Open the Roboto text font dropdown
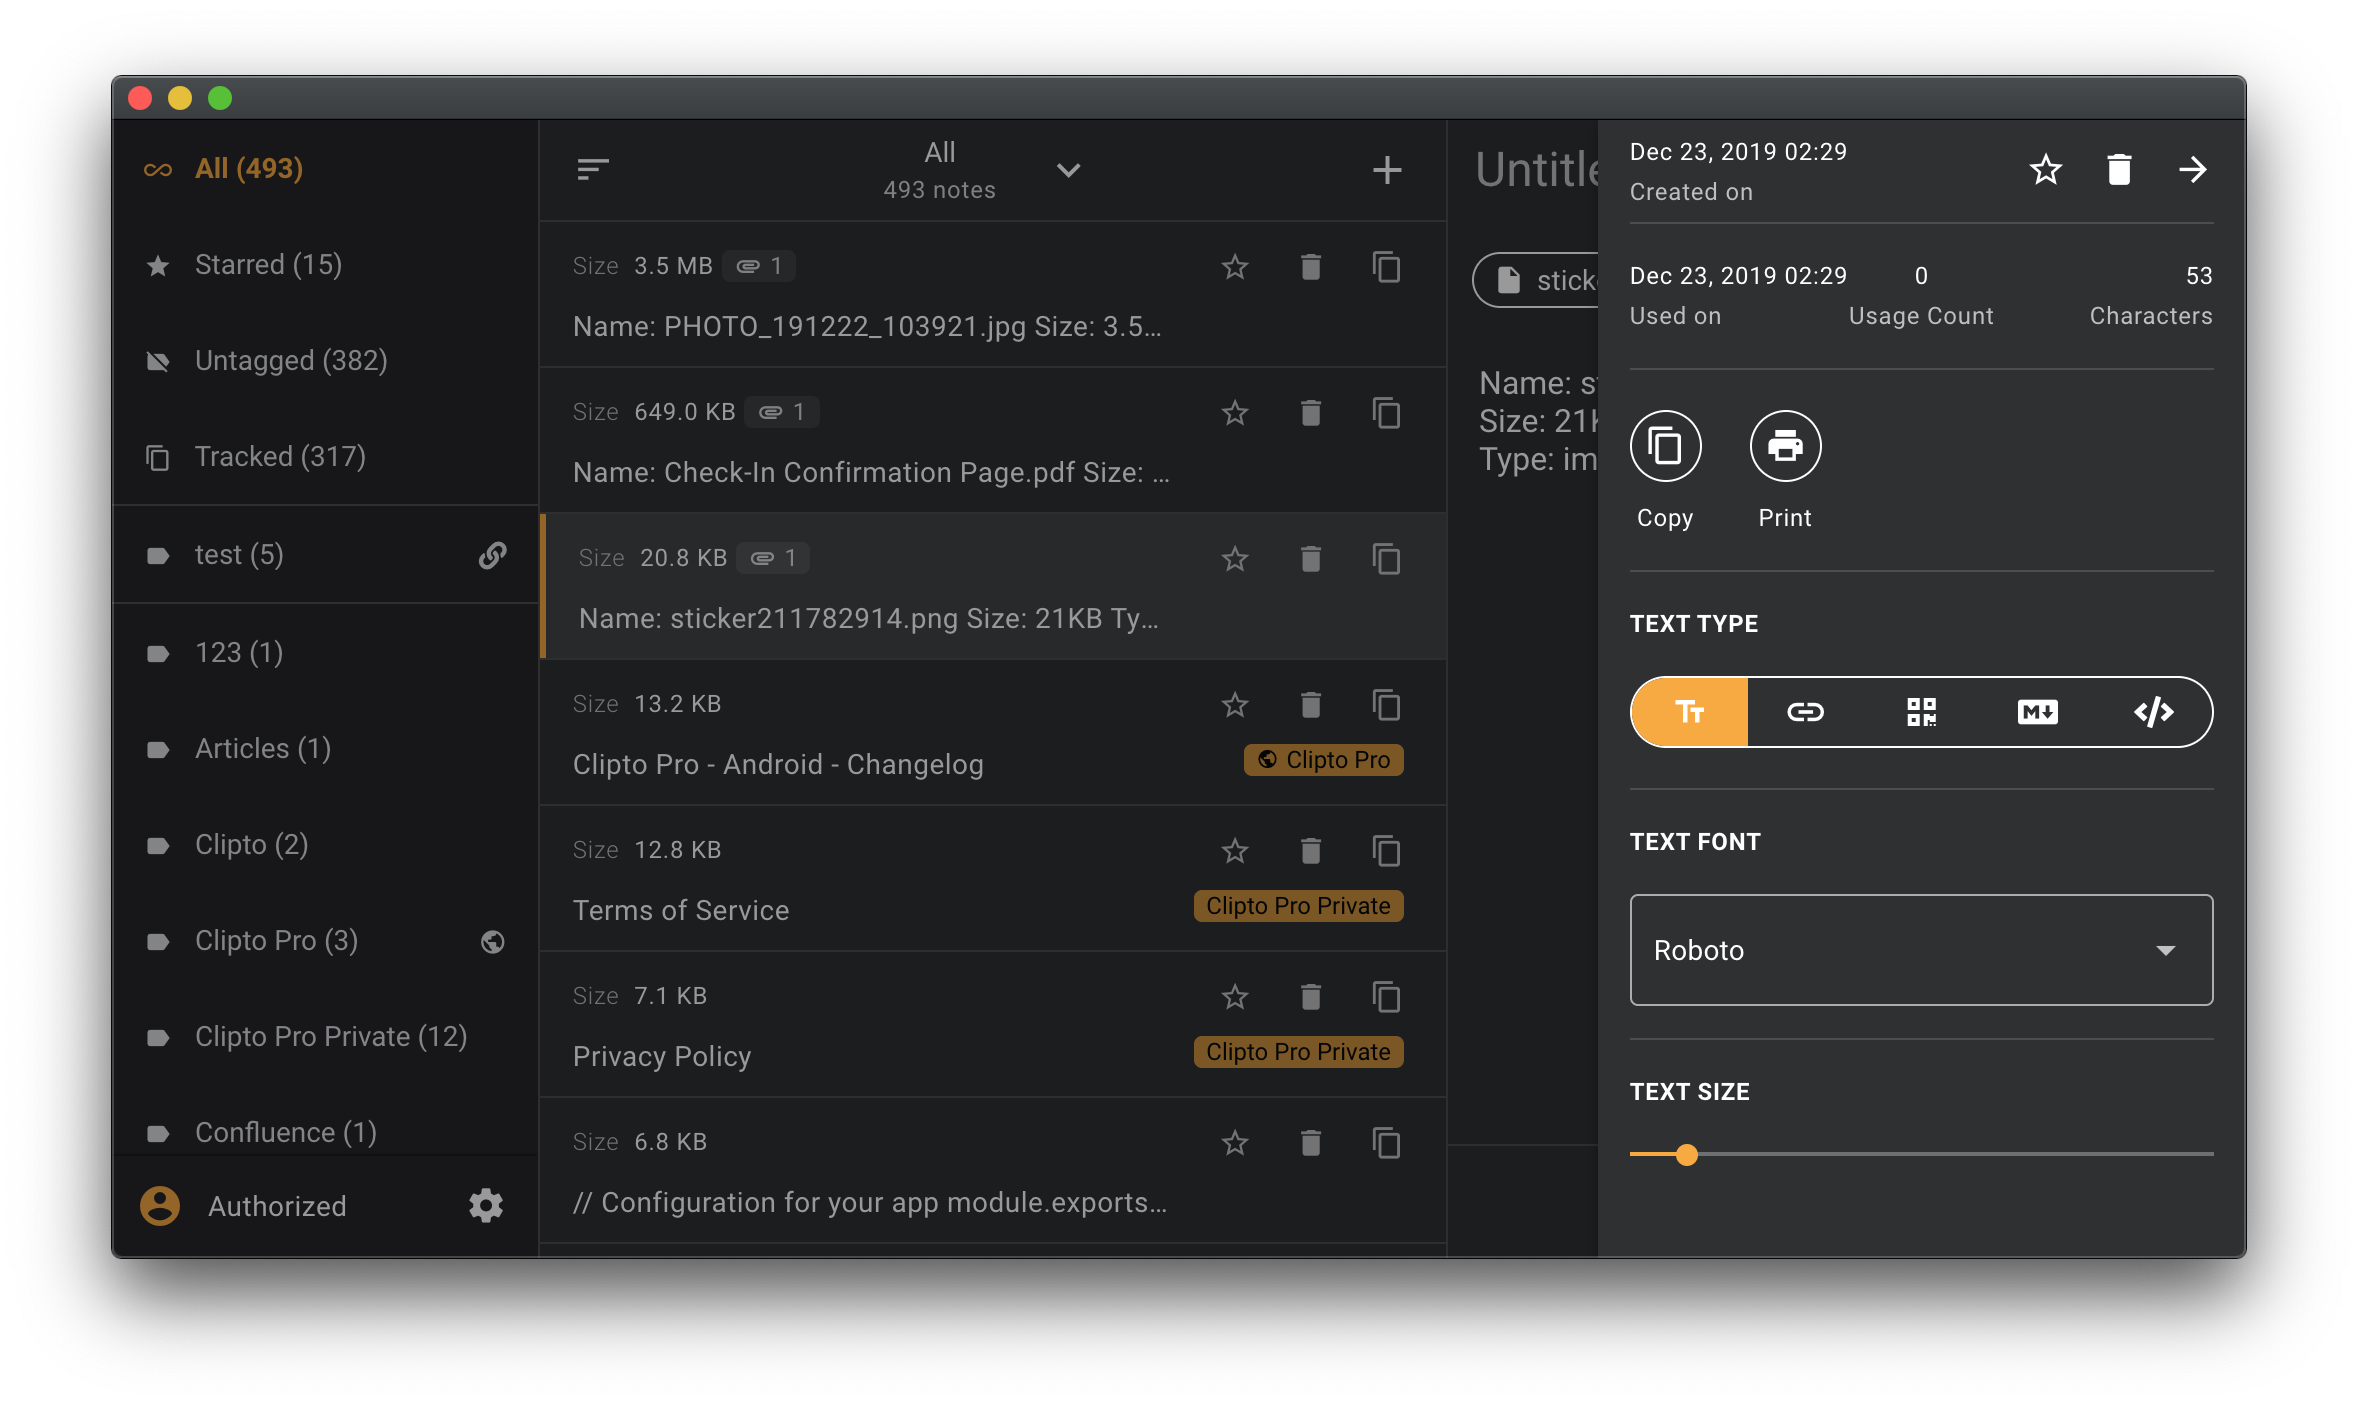The image size is (2358, 1406). tap(1920, 950)
